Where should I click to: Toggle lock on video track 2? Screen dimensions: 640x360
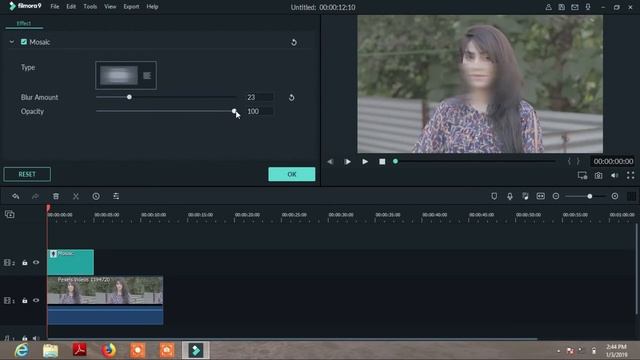pyautogui.click(x=24, y=262)
